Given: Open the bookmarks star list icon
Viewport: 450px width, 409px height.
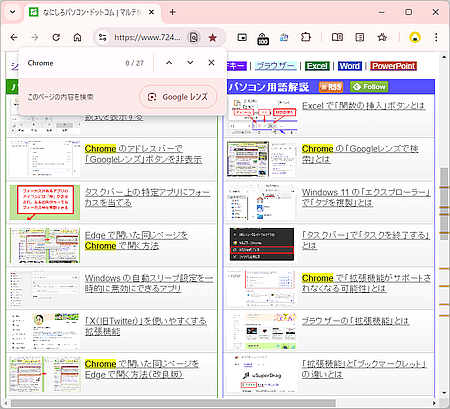Looking at the screenshot, I should point(382,37).
